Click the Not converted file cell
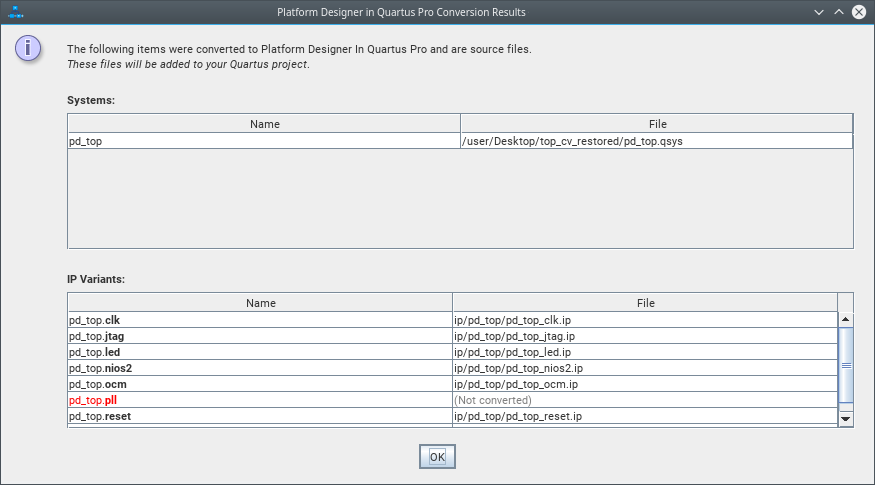 645,400
